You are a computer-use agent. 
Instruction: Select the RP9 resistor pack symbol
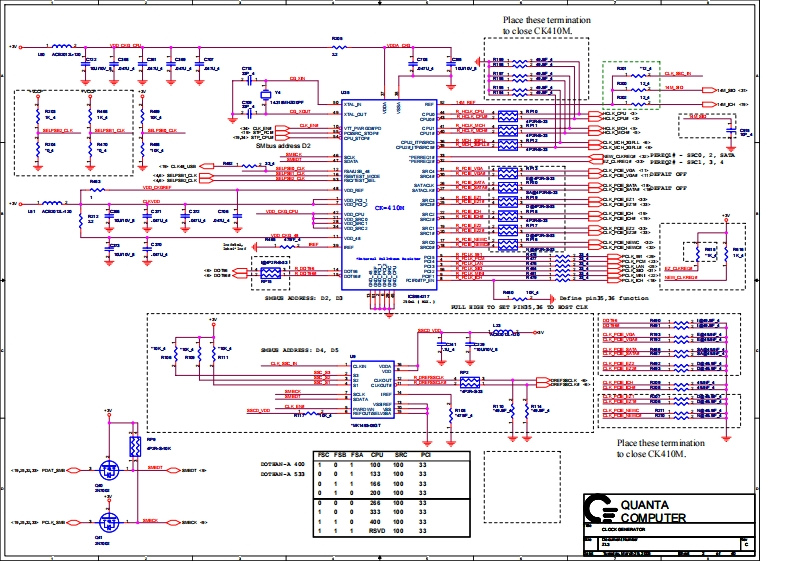(135, 445)
